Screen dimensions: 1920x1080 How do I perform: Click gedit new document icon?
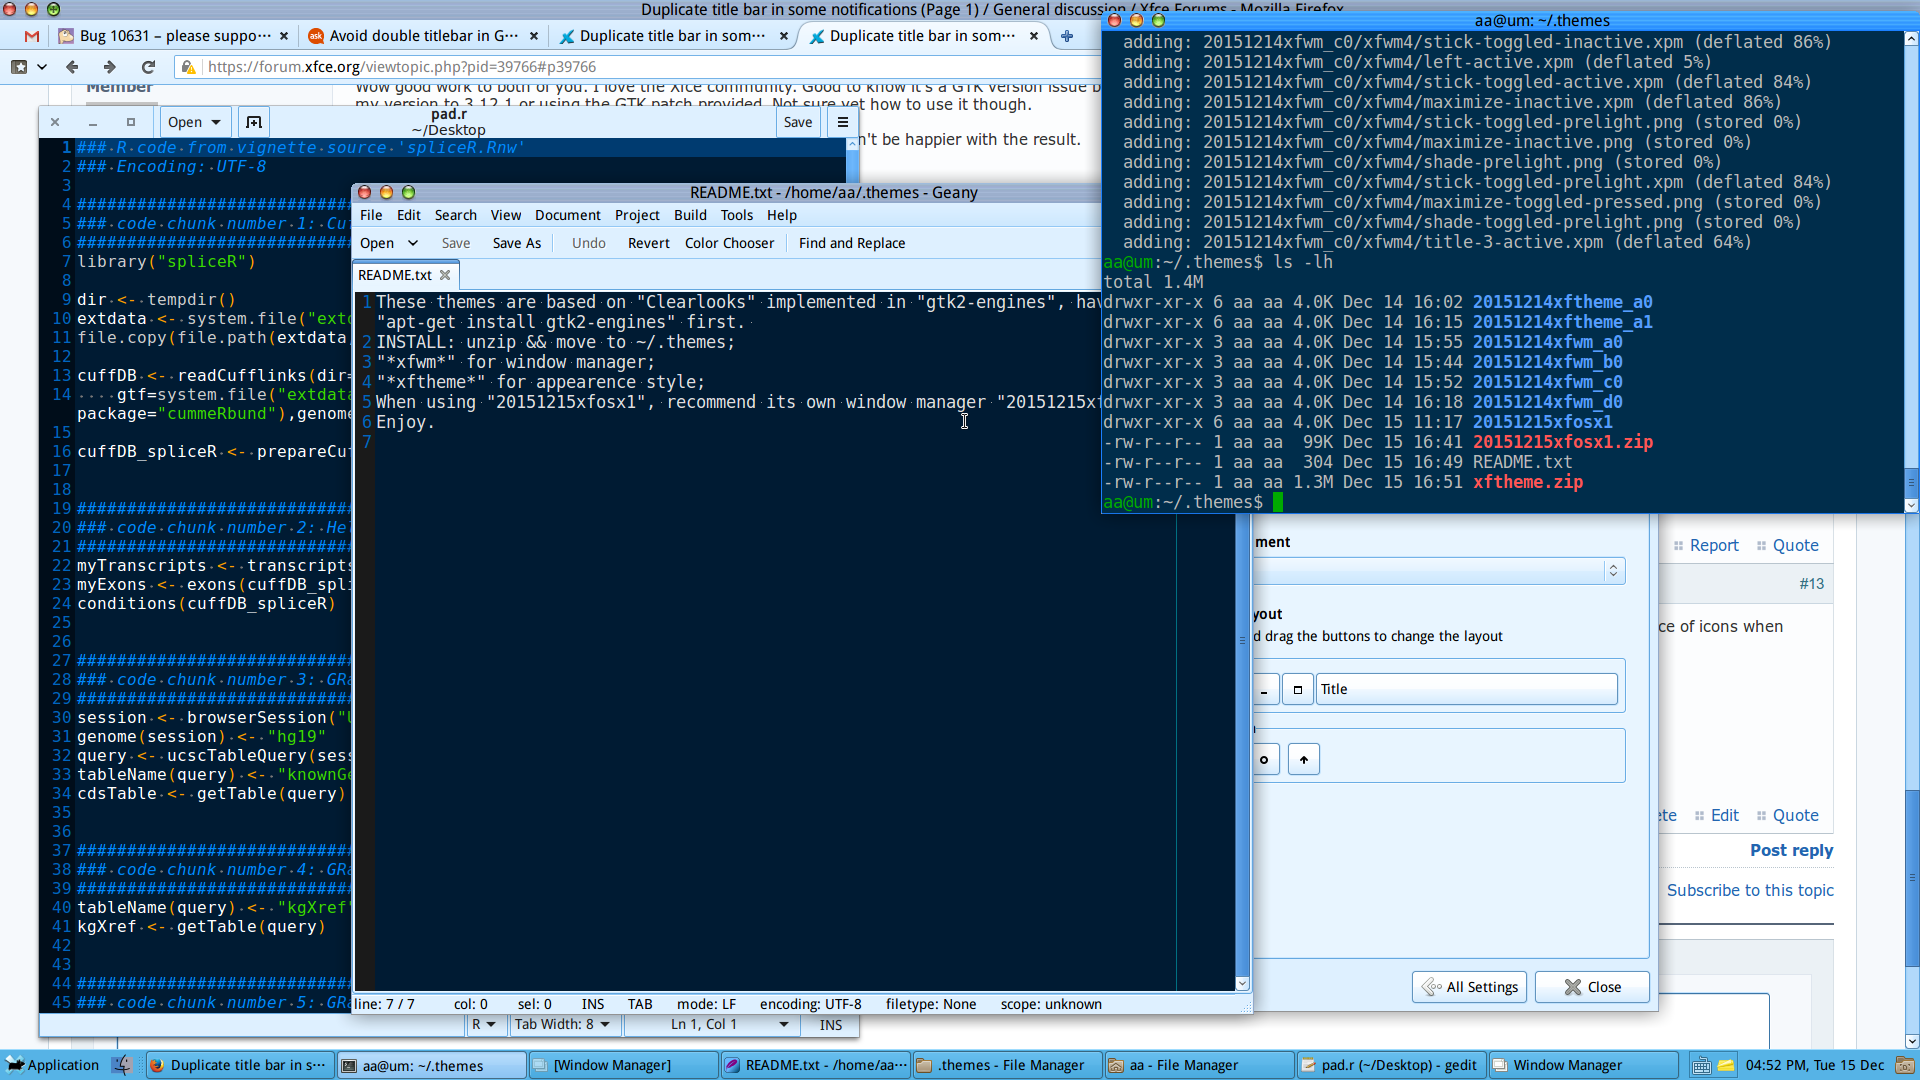(x=254, y=122)
